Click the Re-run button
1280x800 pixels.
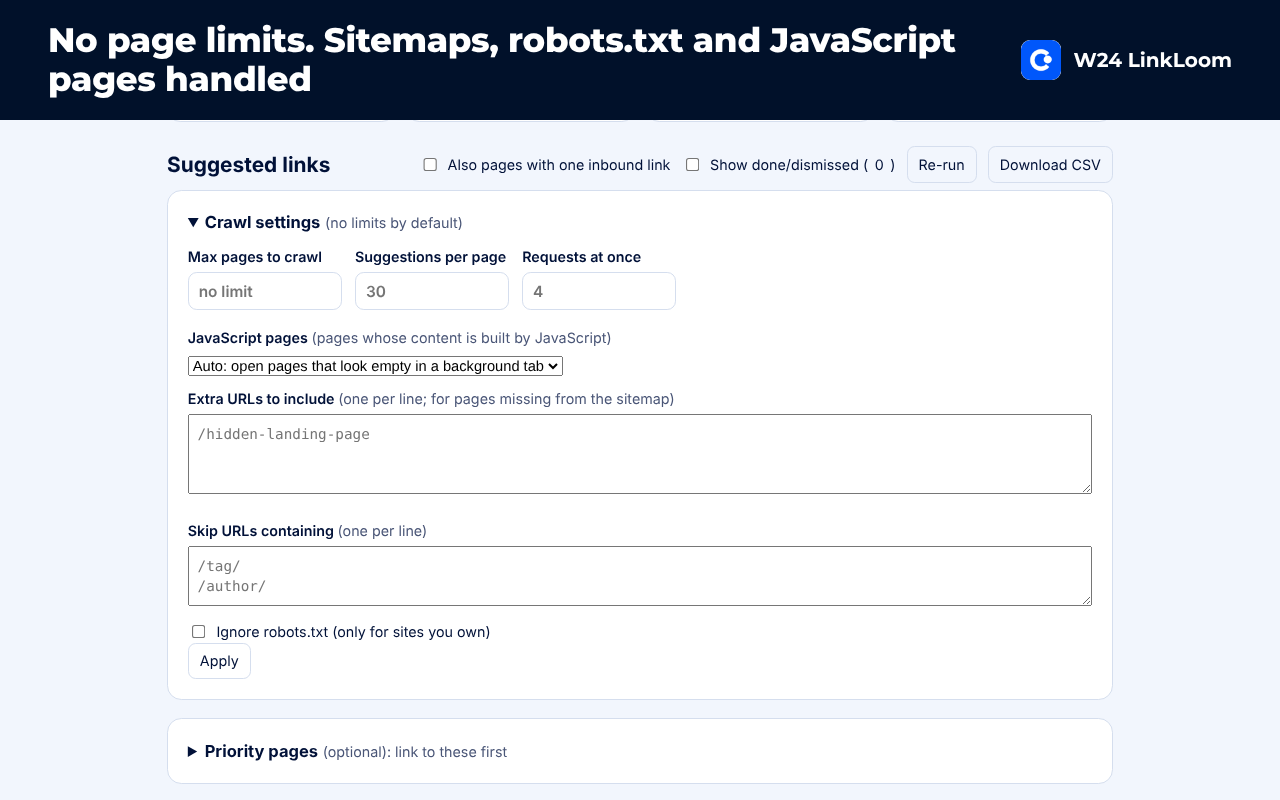pos(941,165)
